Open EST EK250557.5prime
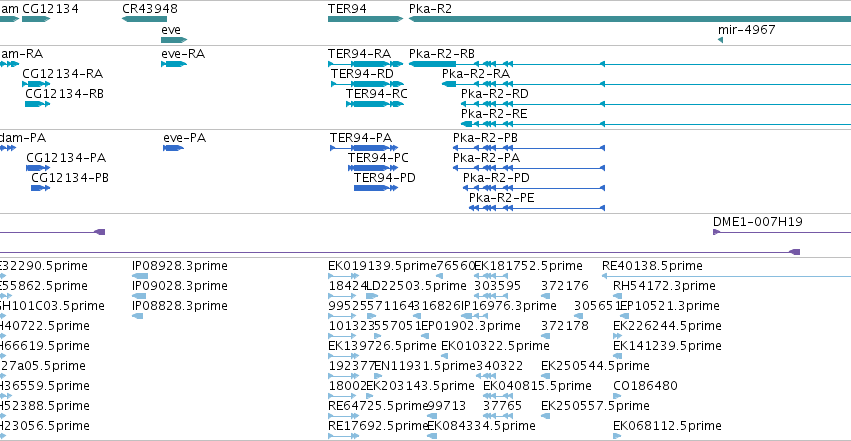 (x=545, y=417)
